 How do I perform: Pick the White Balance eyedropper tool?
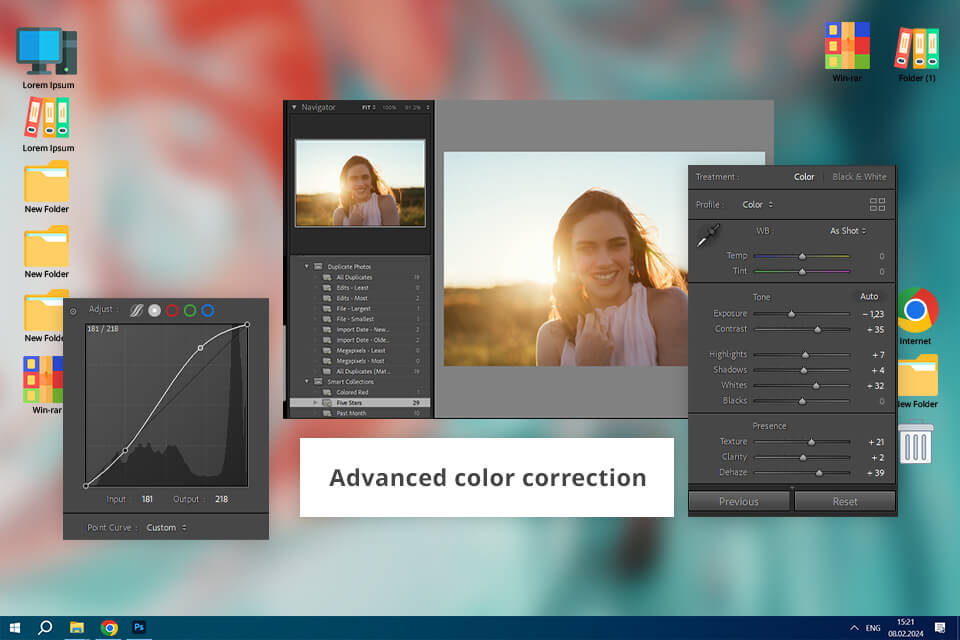(x=709, y=236)
